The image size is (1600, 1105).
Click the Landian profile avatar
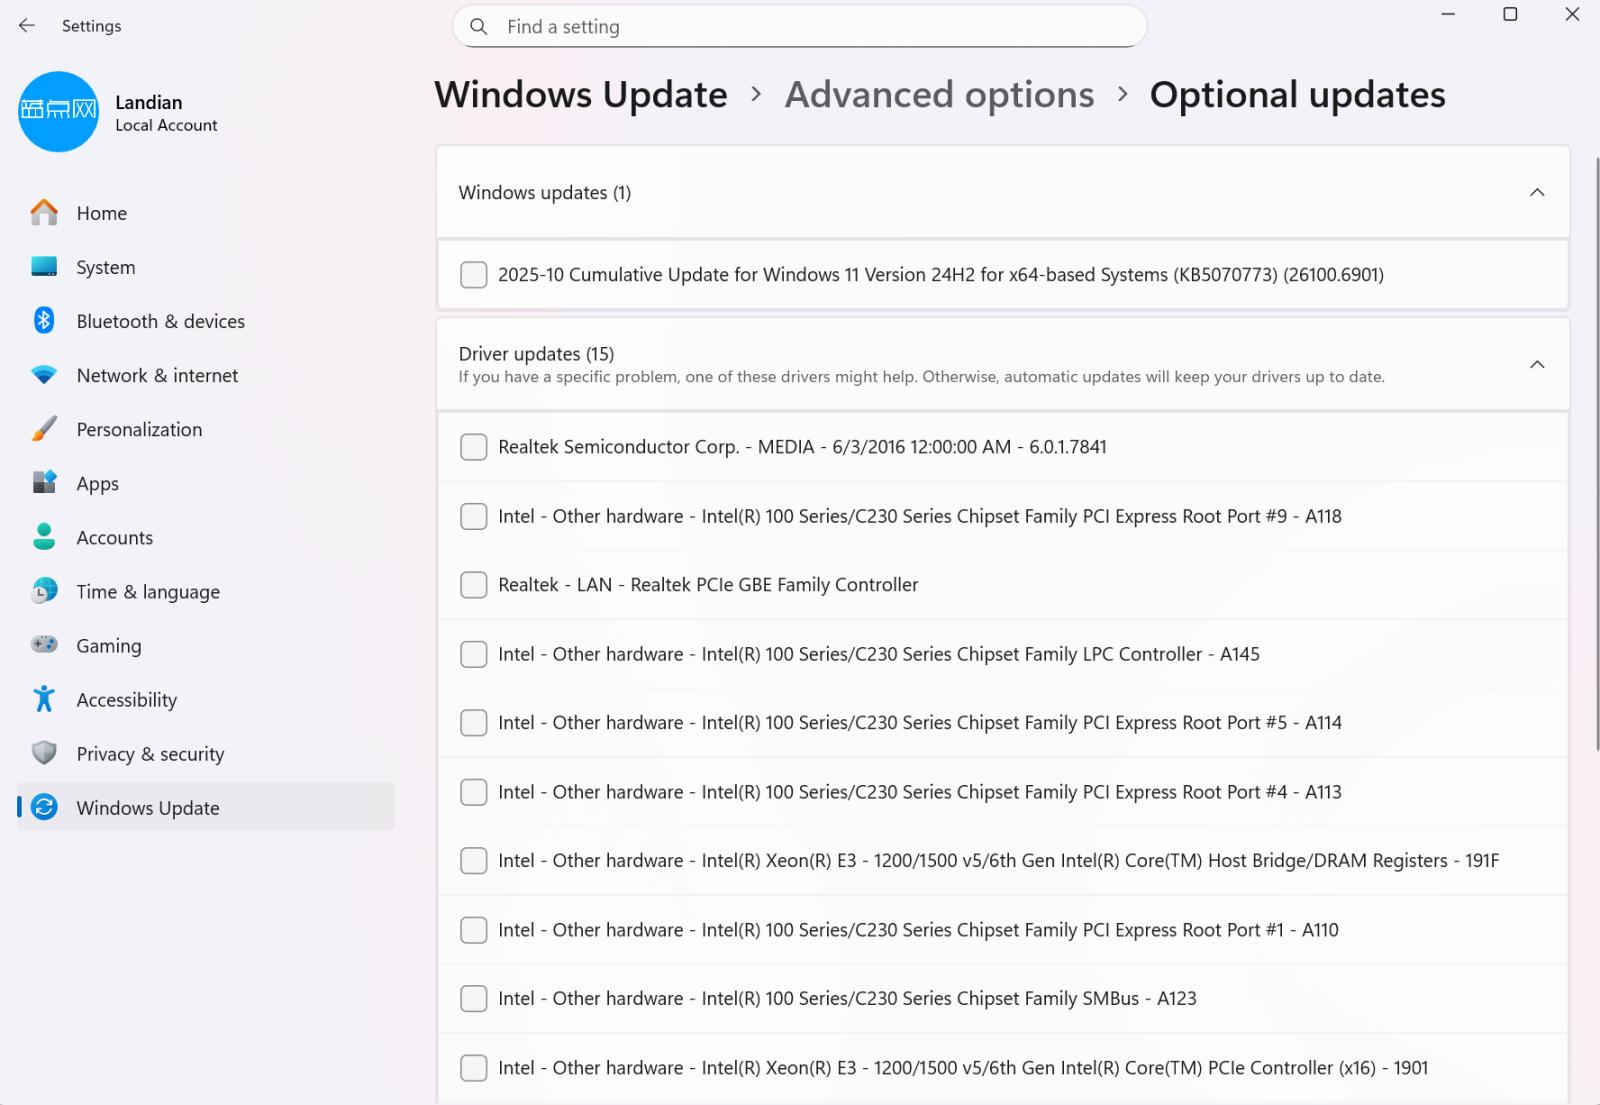coord(59,112)
